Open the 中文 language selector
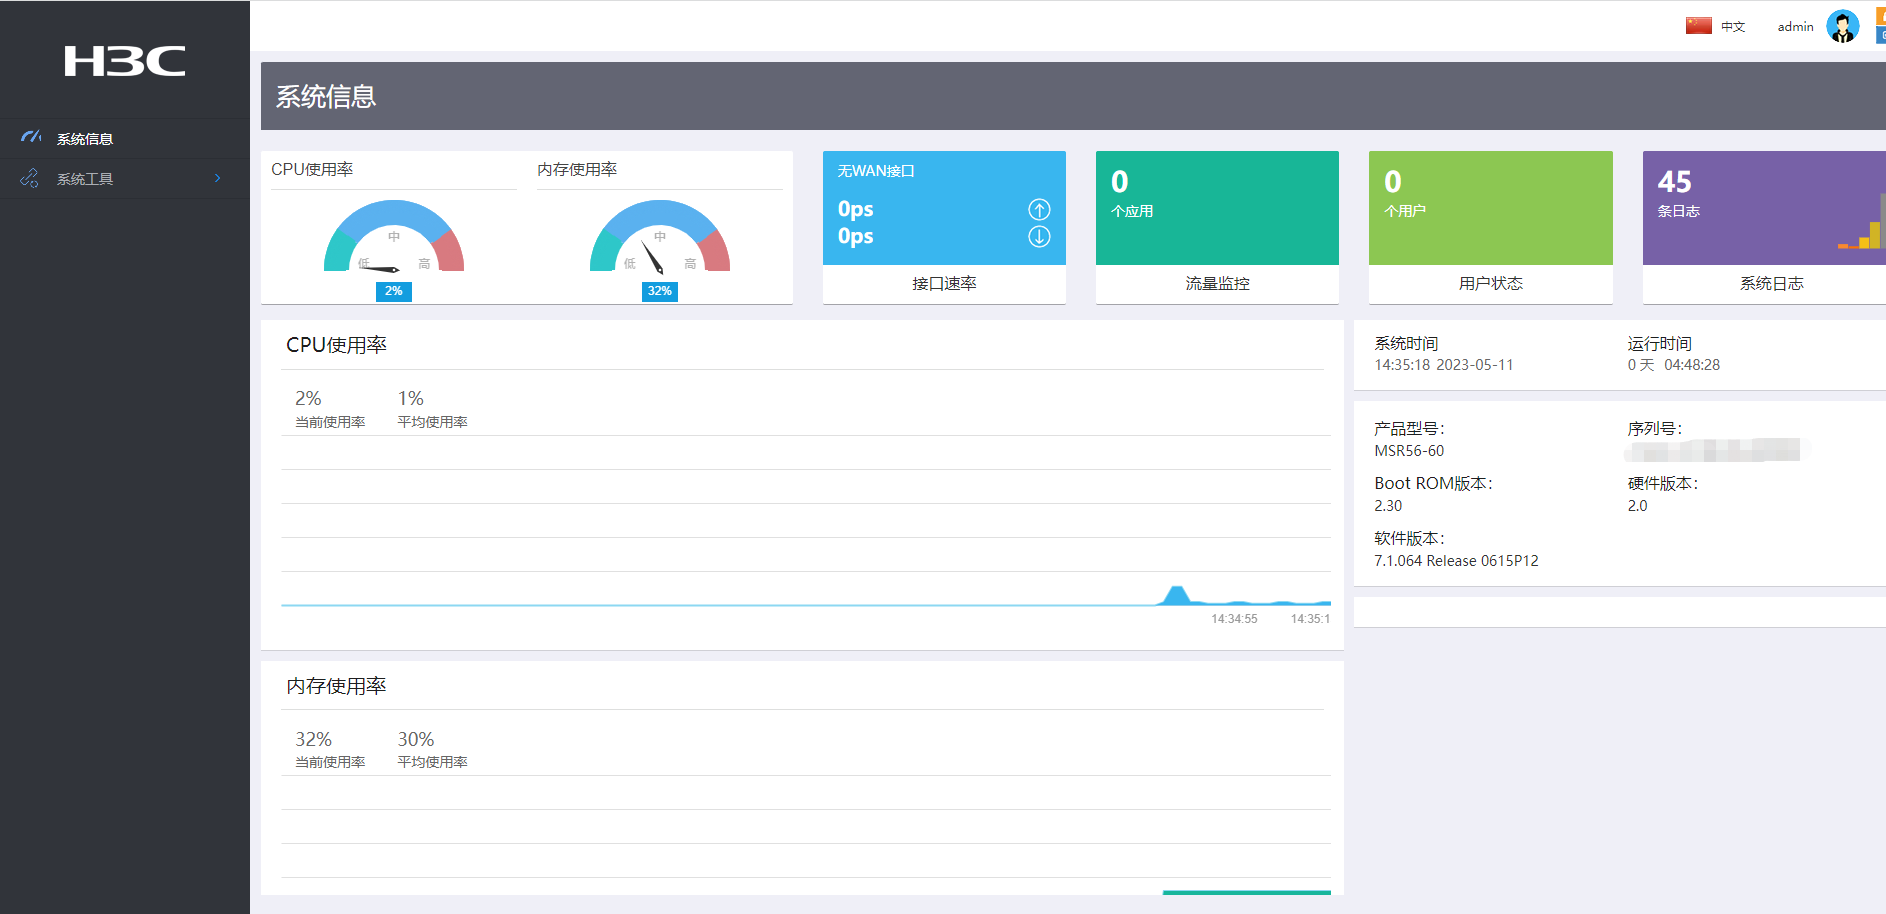 click(1733, 27)
